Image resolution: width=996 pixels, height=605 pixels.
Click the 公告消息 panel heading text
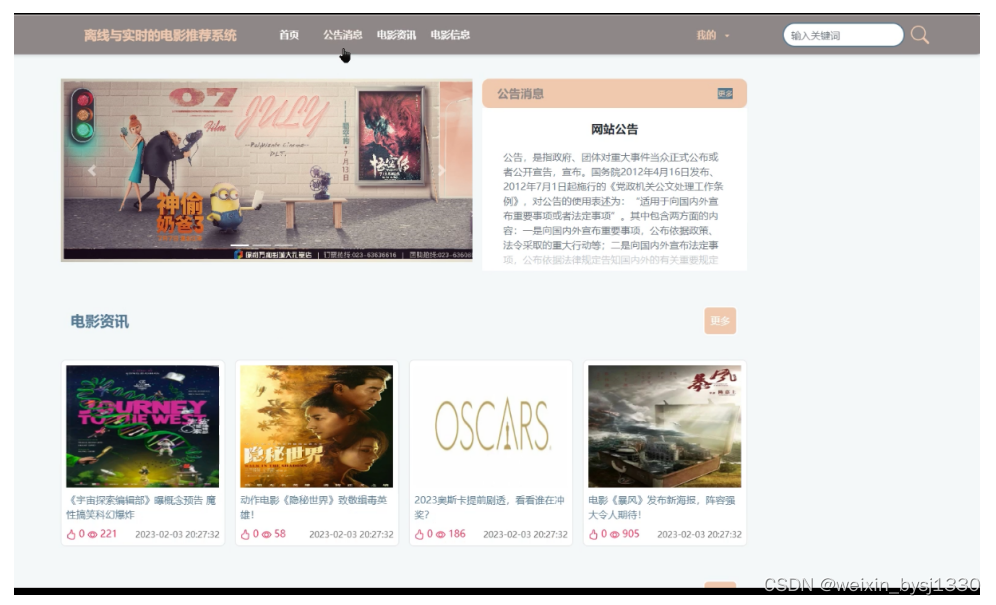pos(520,94)
